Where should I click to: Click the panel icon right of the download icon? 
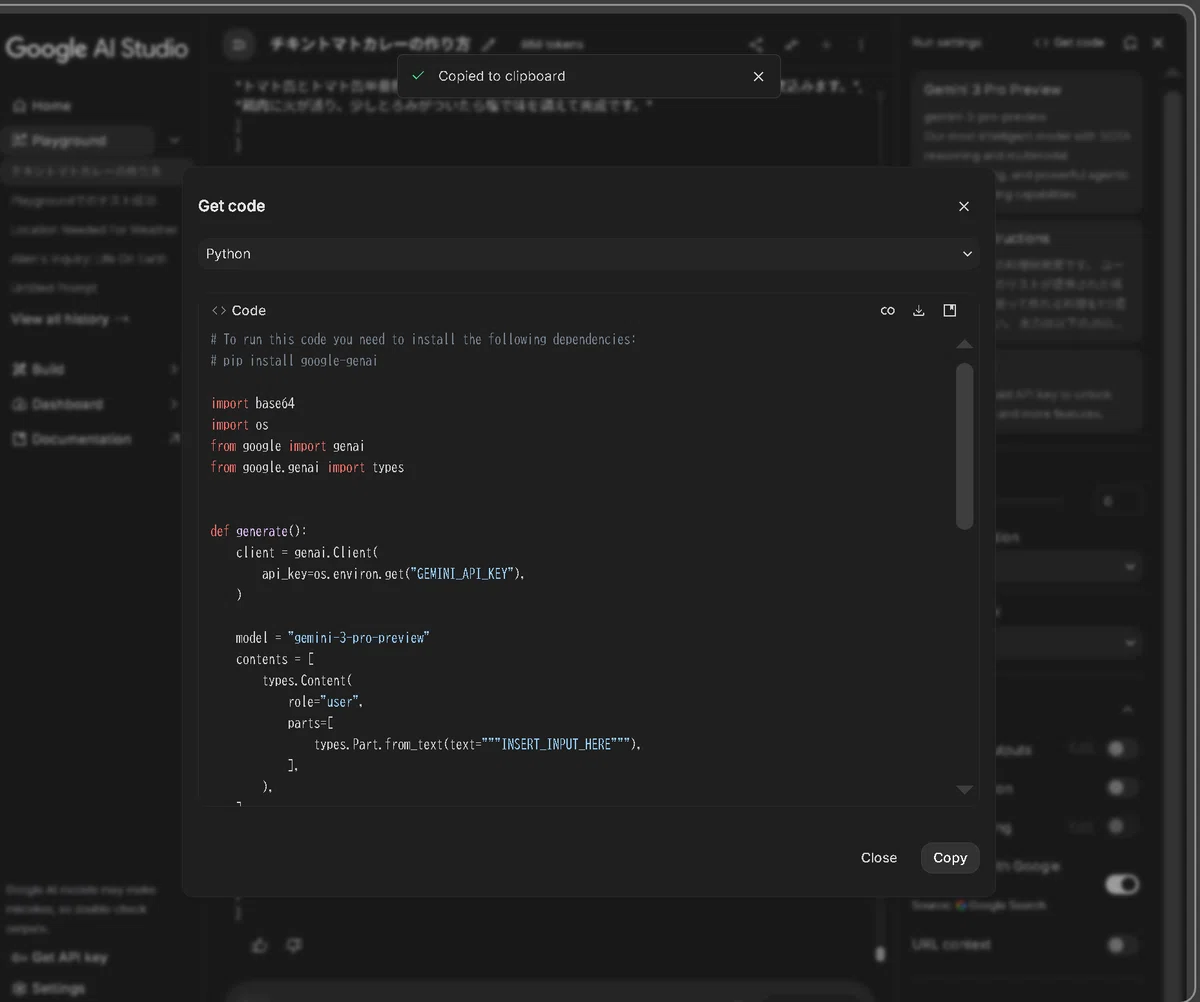click(950, 311)
